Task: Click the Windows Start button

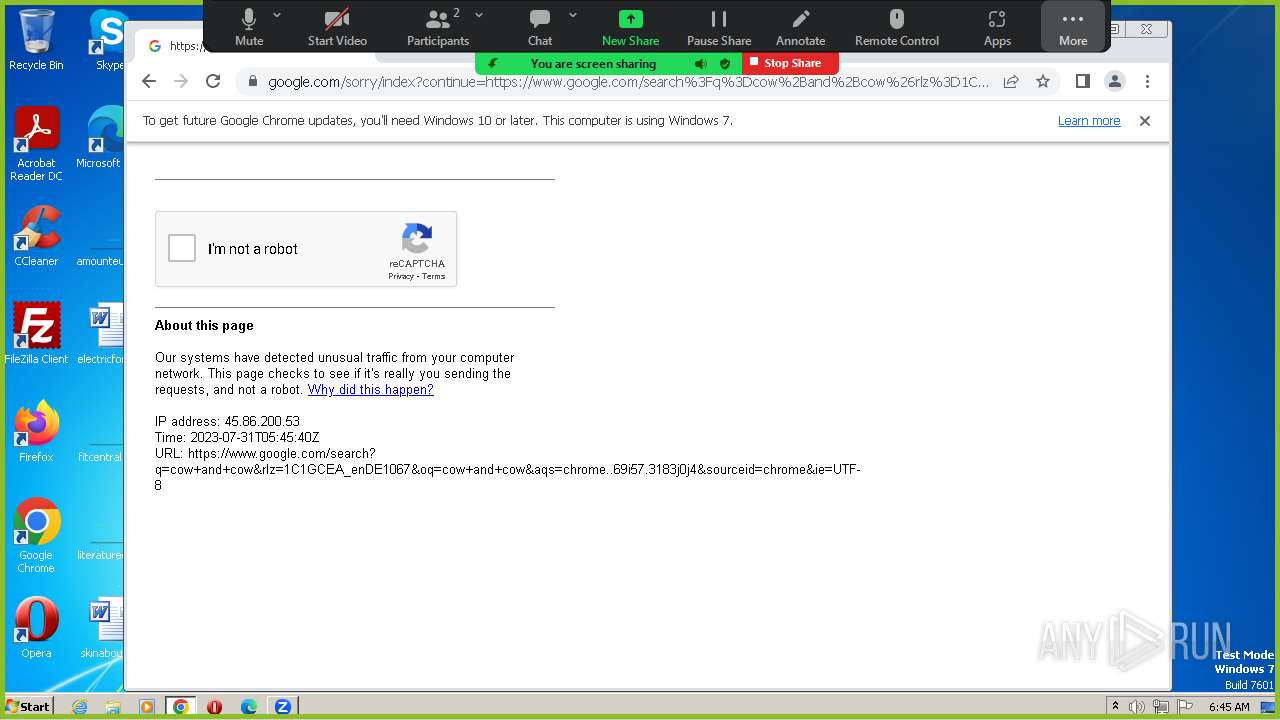Action: [28, 706]
